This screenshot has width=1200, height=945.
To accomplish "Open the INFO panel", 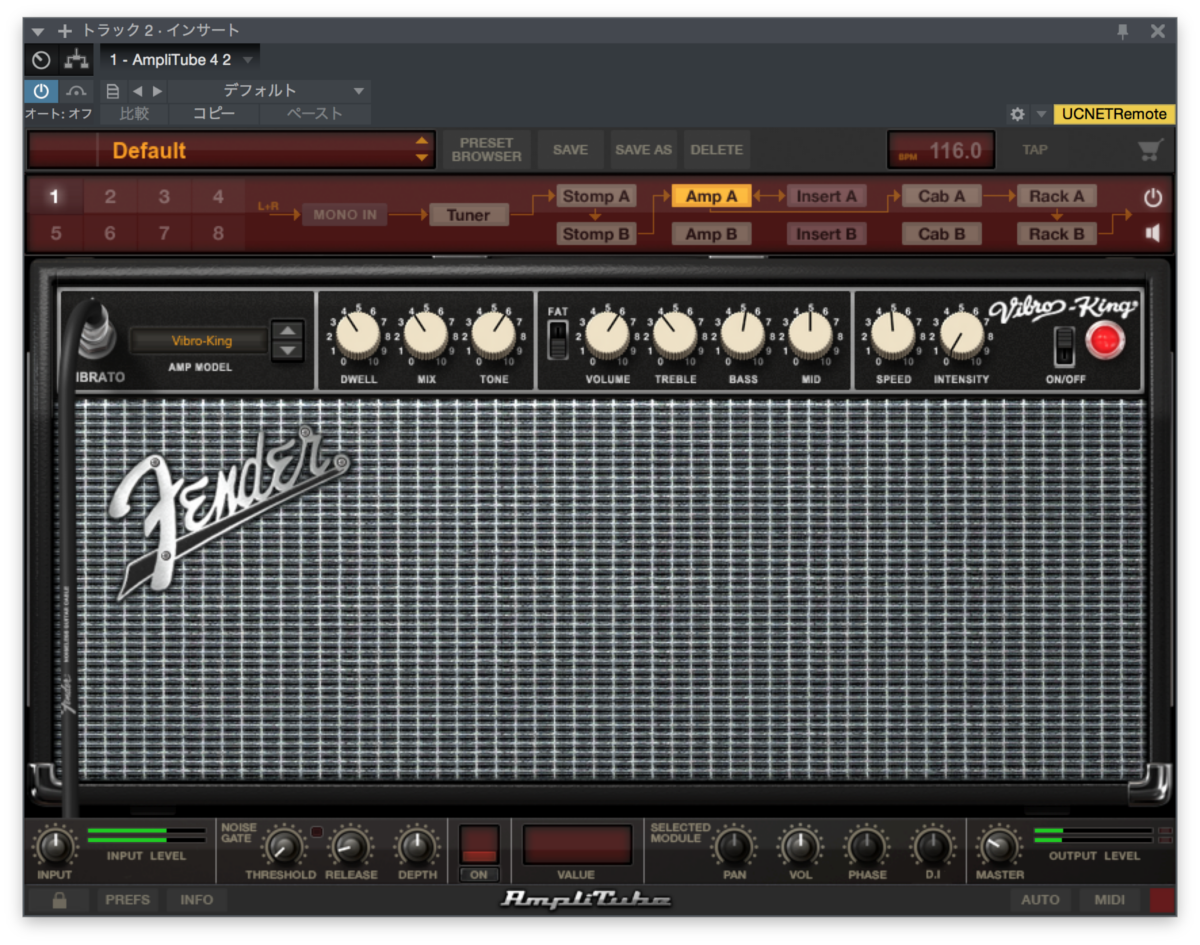I will (197, 900).
